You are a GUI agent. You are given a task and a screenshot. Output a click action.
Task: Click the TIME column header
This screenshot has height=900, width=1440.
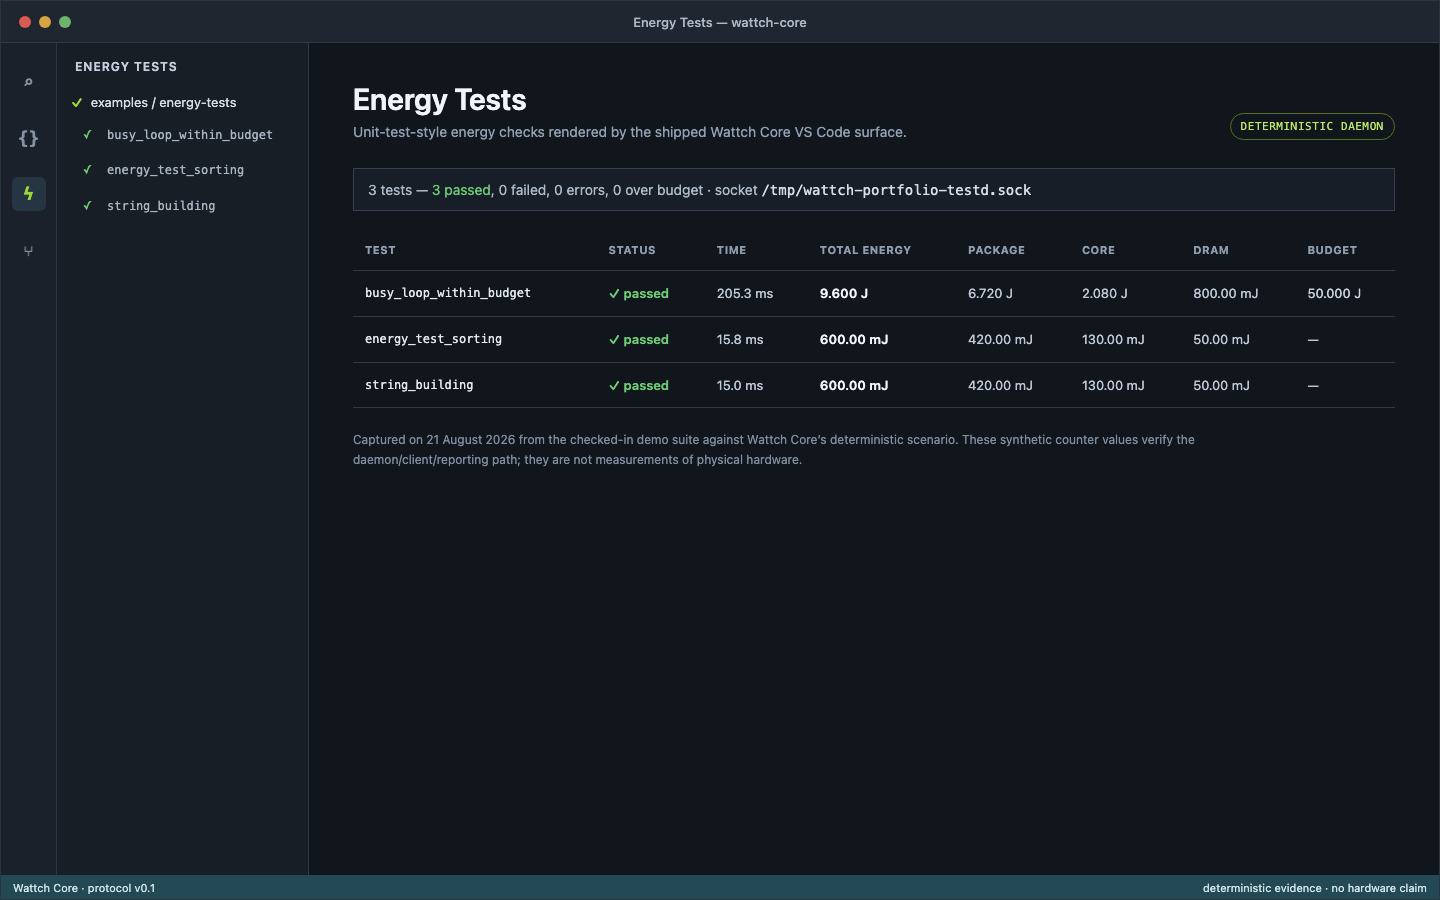[731, 250]
